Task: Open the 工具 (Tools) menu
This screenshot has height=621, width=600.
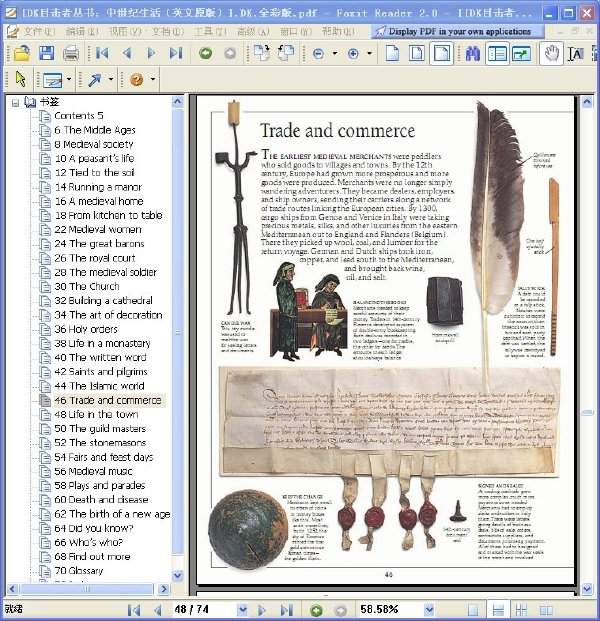Action: (210, 31)
